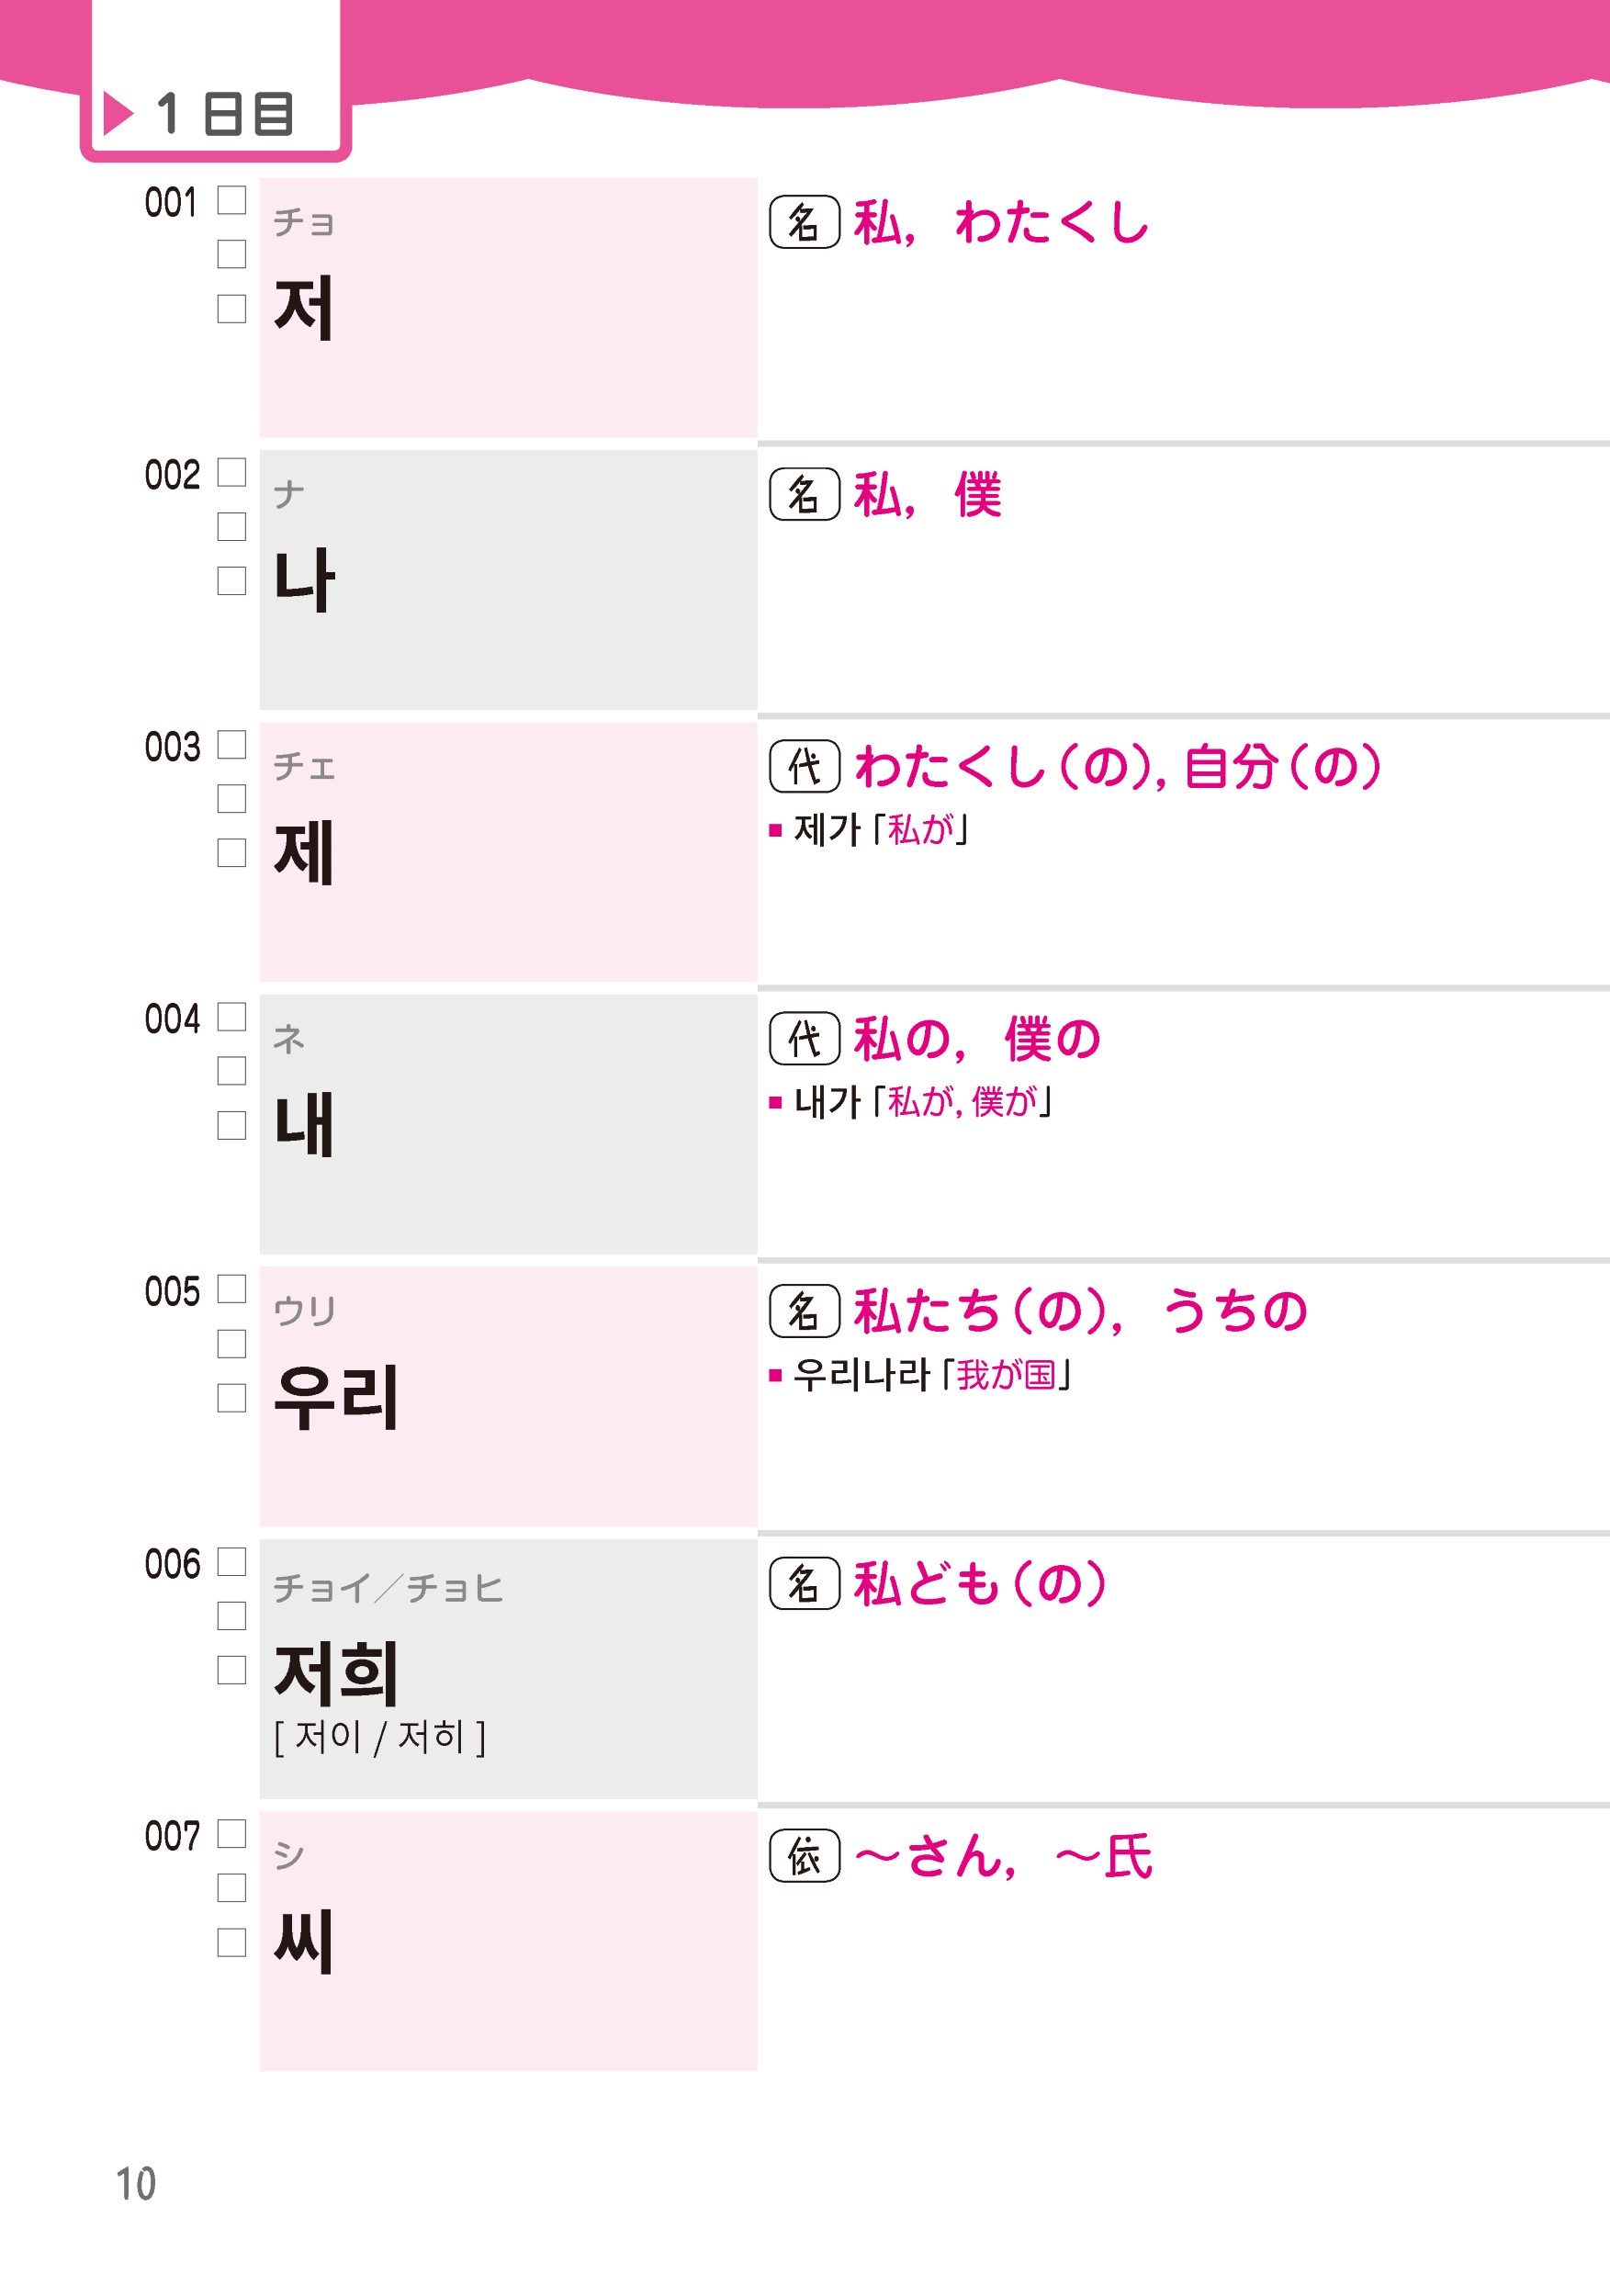Click the 名 badge for 우리 entry
Viewport: 1610px width, 2296px height.
coord(804,1311)
